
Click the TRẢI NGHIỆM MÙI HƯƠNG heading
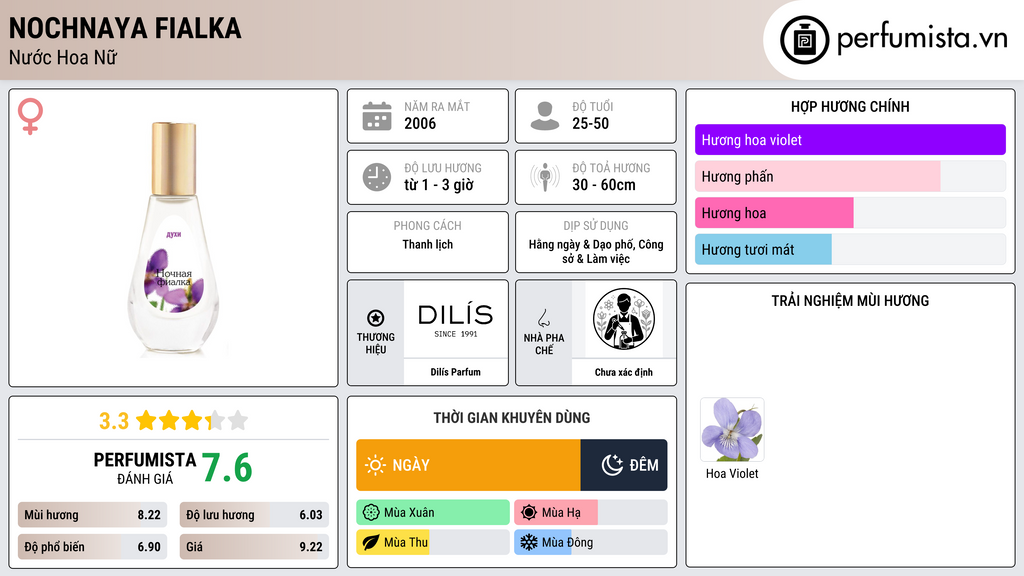(850, 301)
